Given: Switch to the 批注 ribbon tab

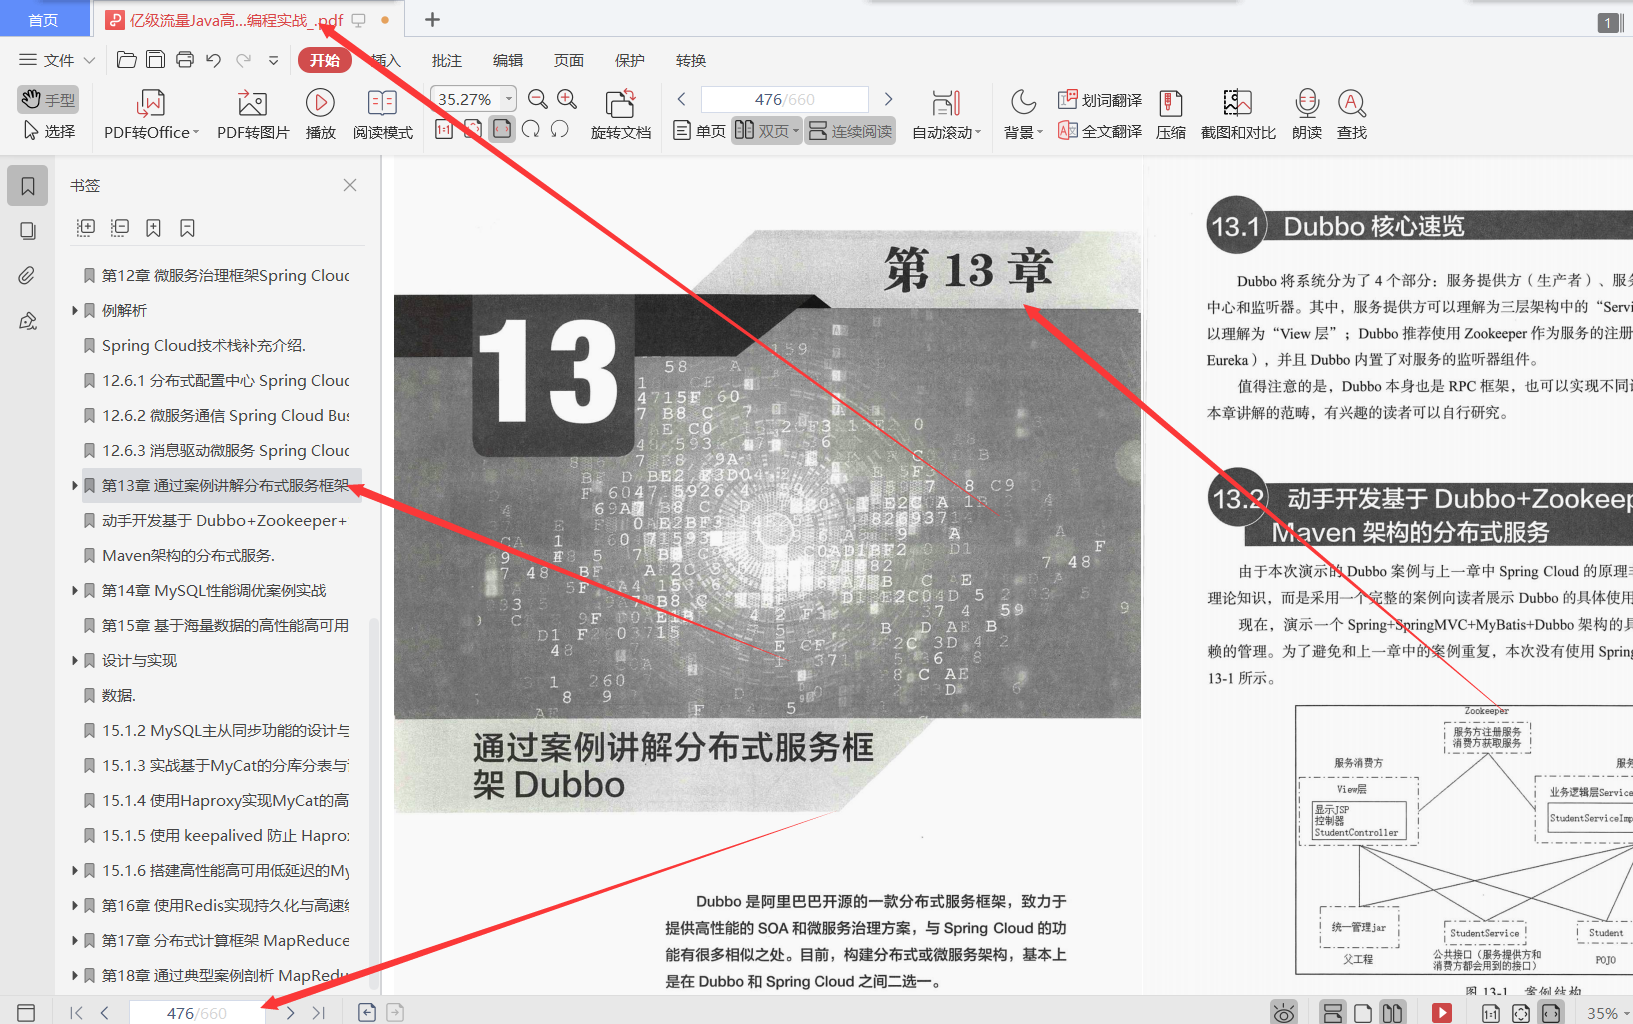Looking at the screenshot, I should [447, 60].
